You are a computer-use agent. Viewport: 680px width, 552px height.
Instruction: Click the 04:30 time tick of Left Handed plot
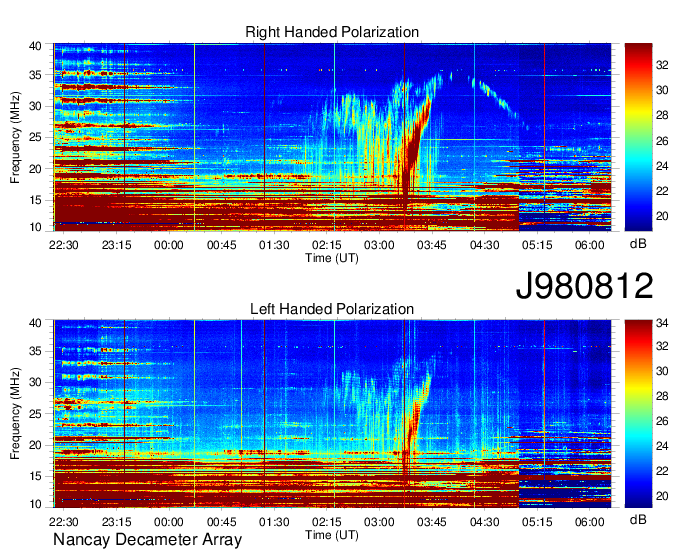coord(484,522)
